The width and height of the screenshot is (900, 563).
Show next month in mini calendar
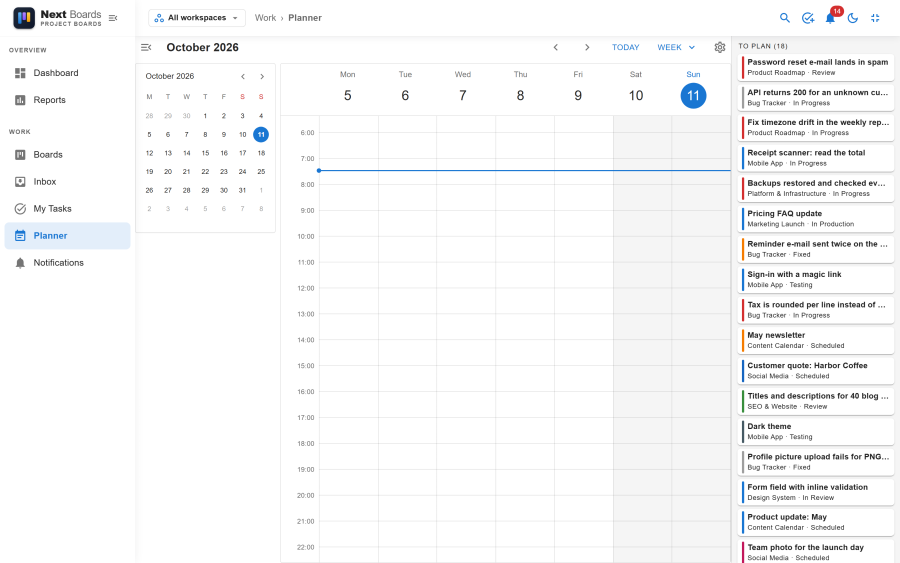262,76
